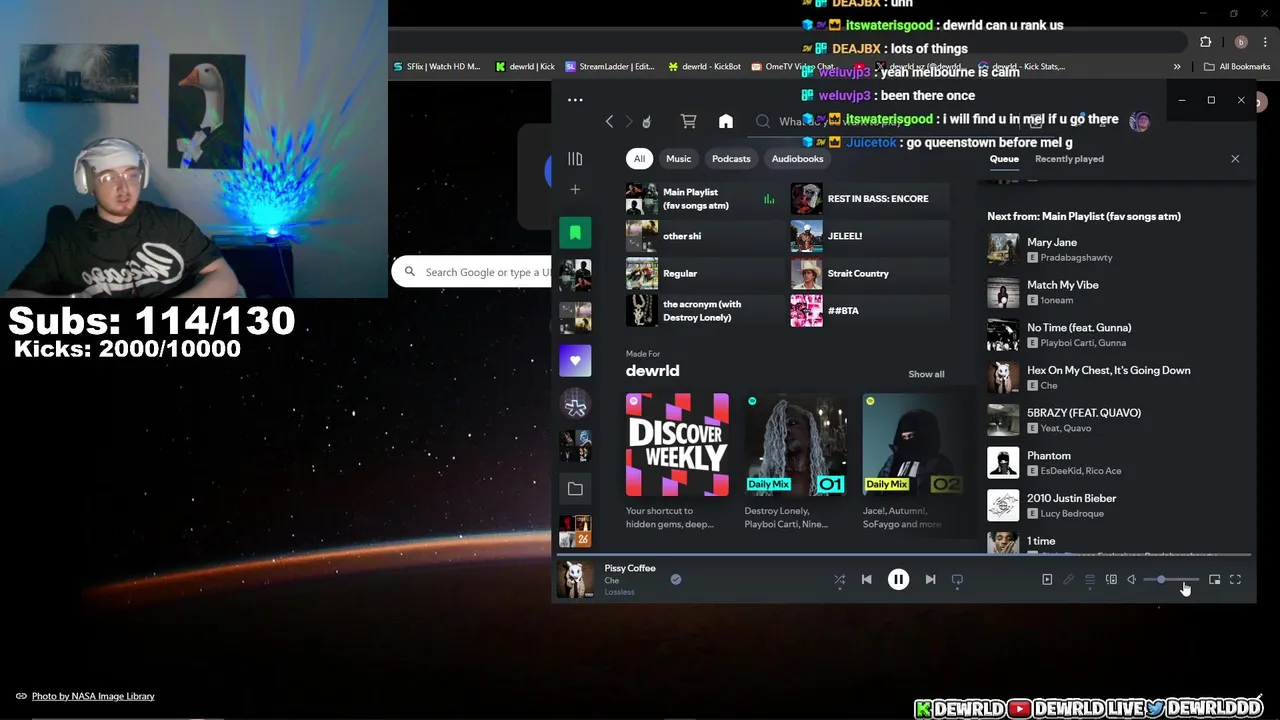Viewport: 1280px width, 720px height.
Task: Enter Spotify full screen mode
Action: click(x=1236, y=579)
